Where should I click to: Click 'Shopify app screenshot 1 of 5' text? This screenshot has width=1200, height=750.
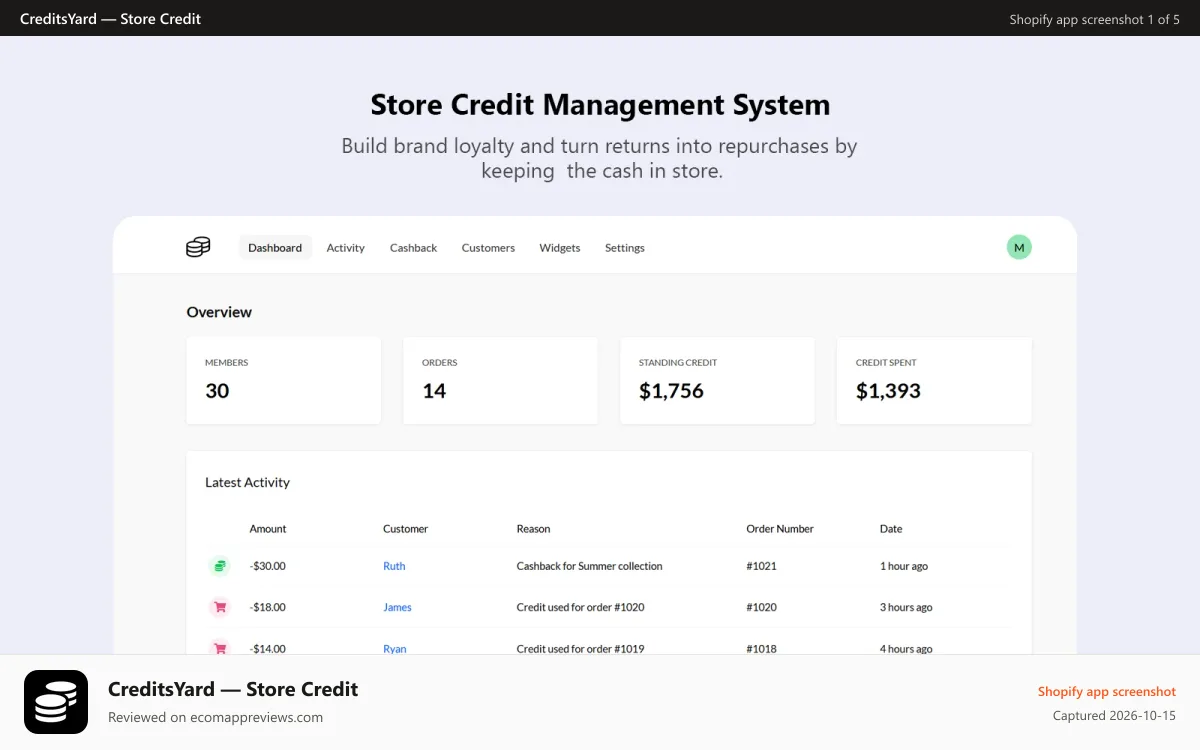tap(1094, 19)
